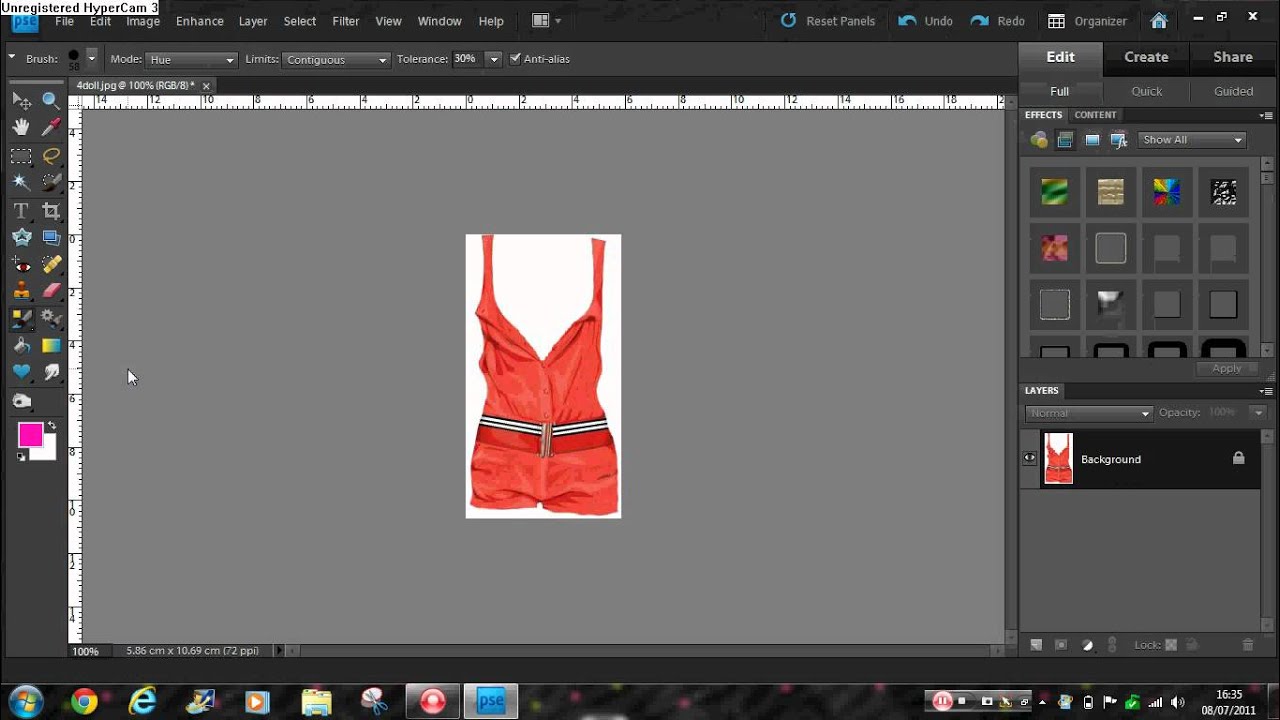1280x720 pixels.
Task: Open the Limits Contiguous dropdown
Action: pos(336,60)
